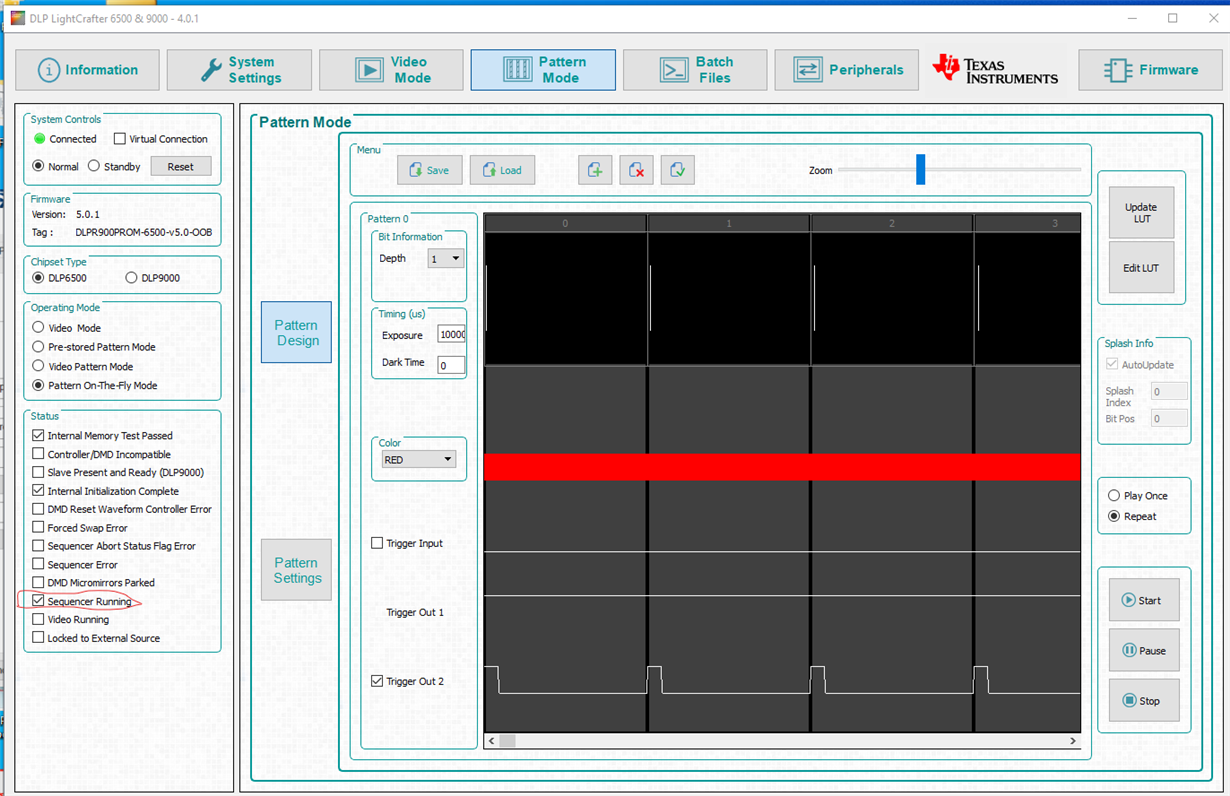Click Controller/DMD Incompatible checkbox
Viewport: 1230px width, 796px height.
[x=38, y=454]
